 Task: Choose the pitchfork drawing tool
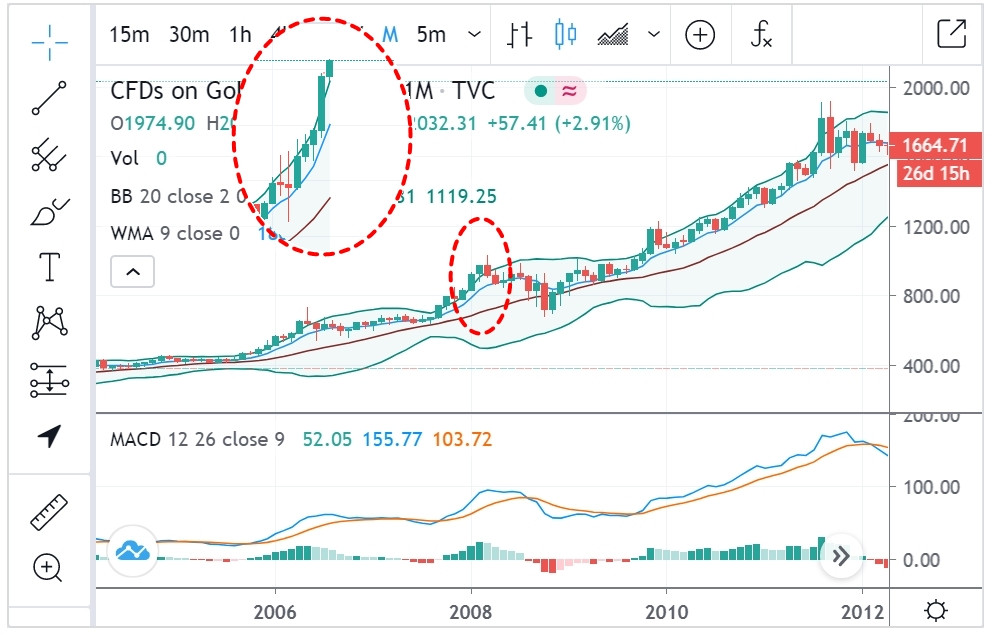48,154
